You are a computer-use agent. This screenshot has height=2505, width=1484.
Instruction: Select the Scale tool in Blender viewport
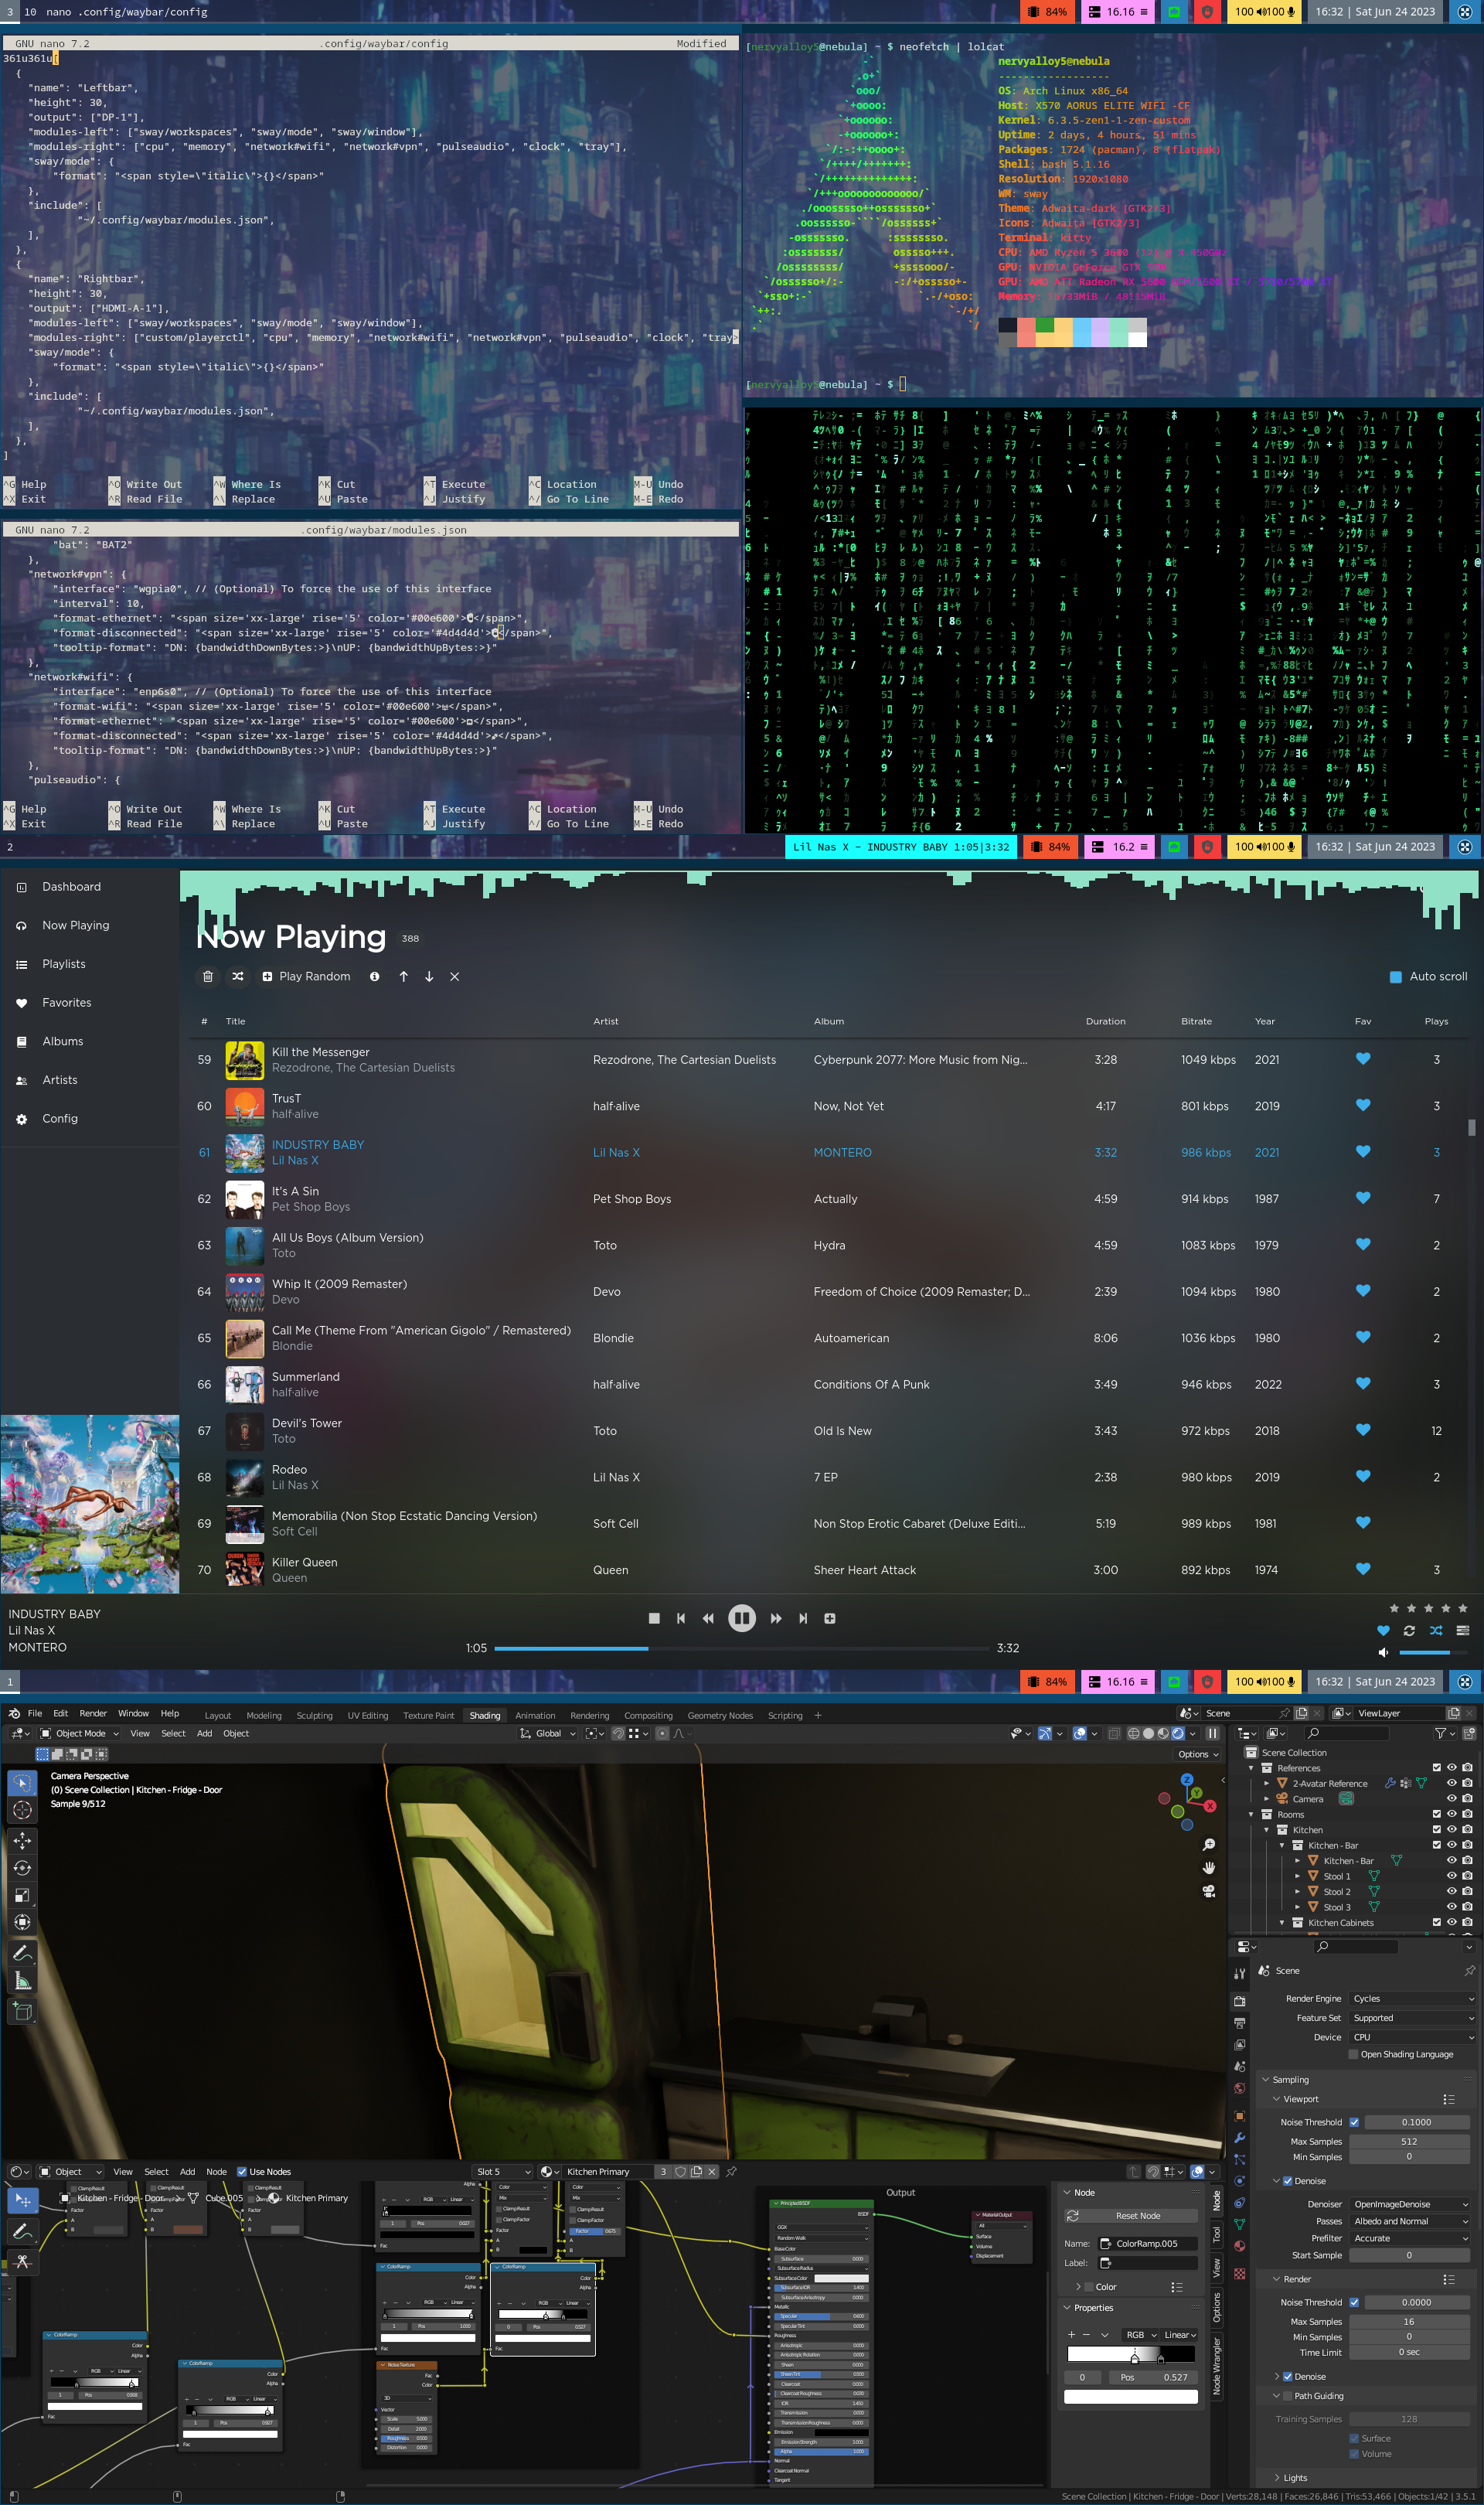(x=22, y=1895)
